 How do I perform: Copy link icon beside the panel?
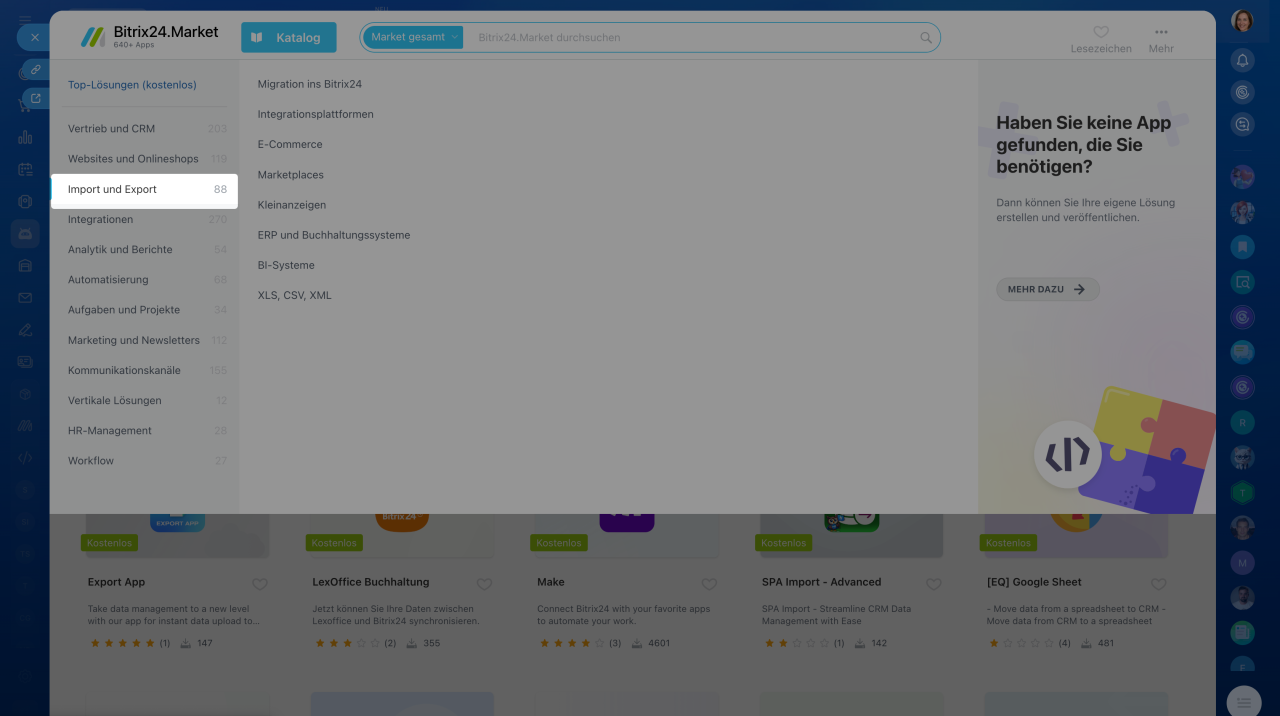point(34,70)
